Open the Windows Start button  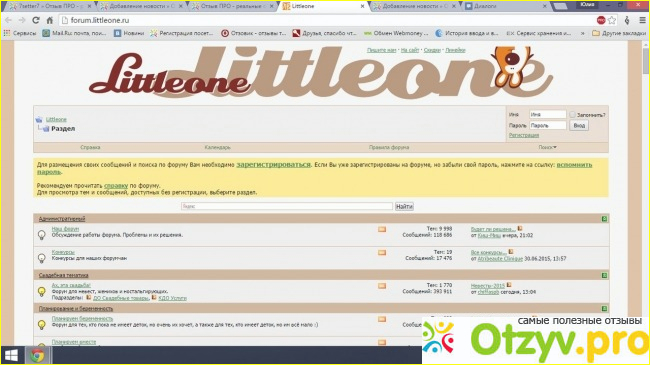tap(12, 355)
